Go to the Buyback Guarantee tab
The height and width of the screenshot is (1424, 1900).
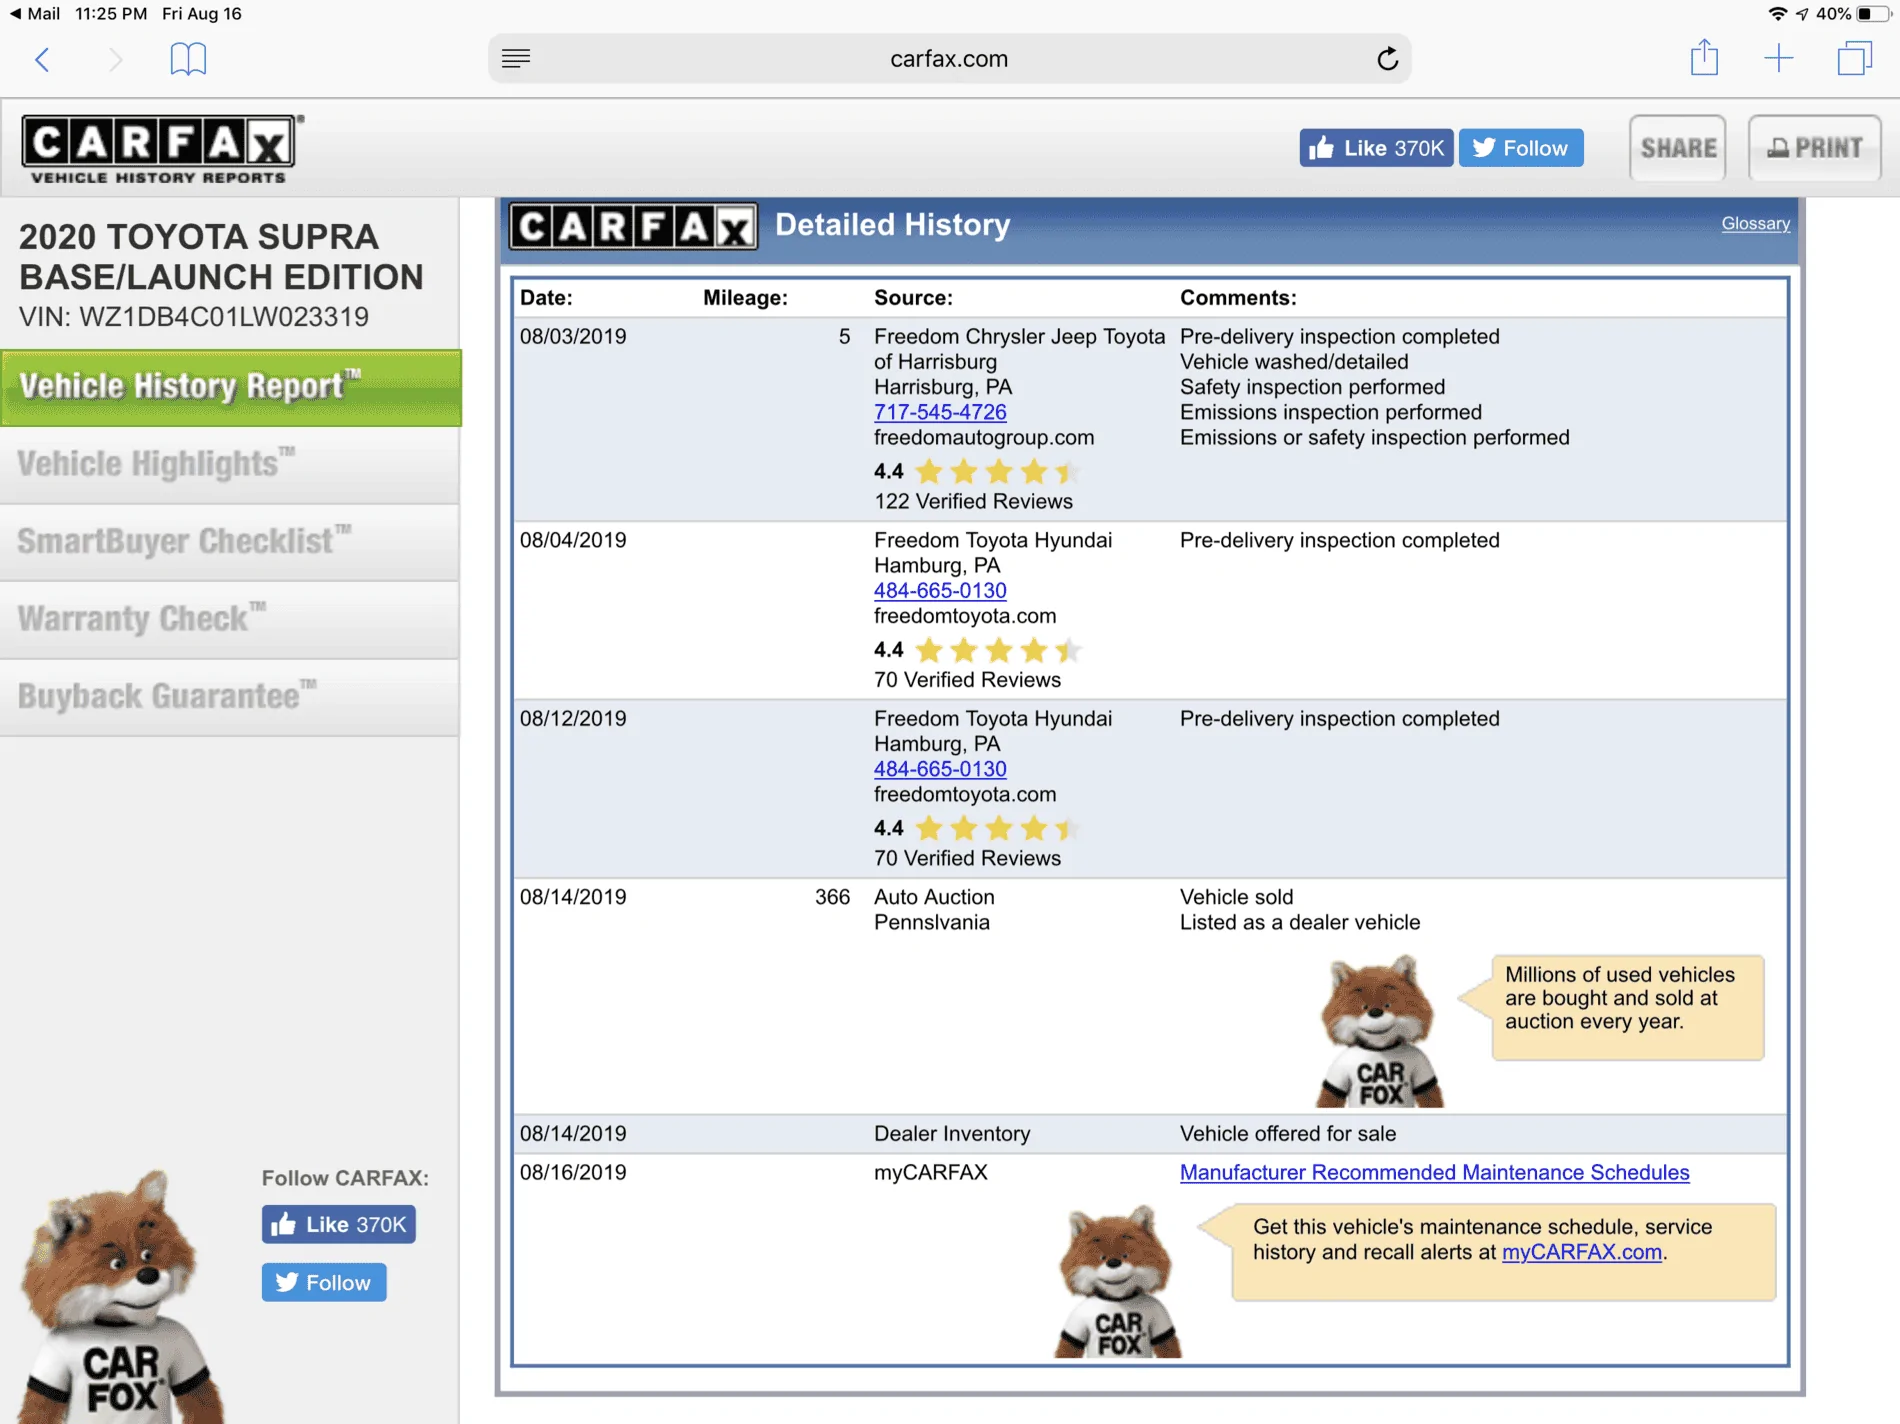click(x=230, y=697)
